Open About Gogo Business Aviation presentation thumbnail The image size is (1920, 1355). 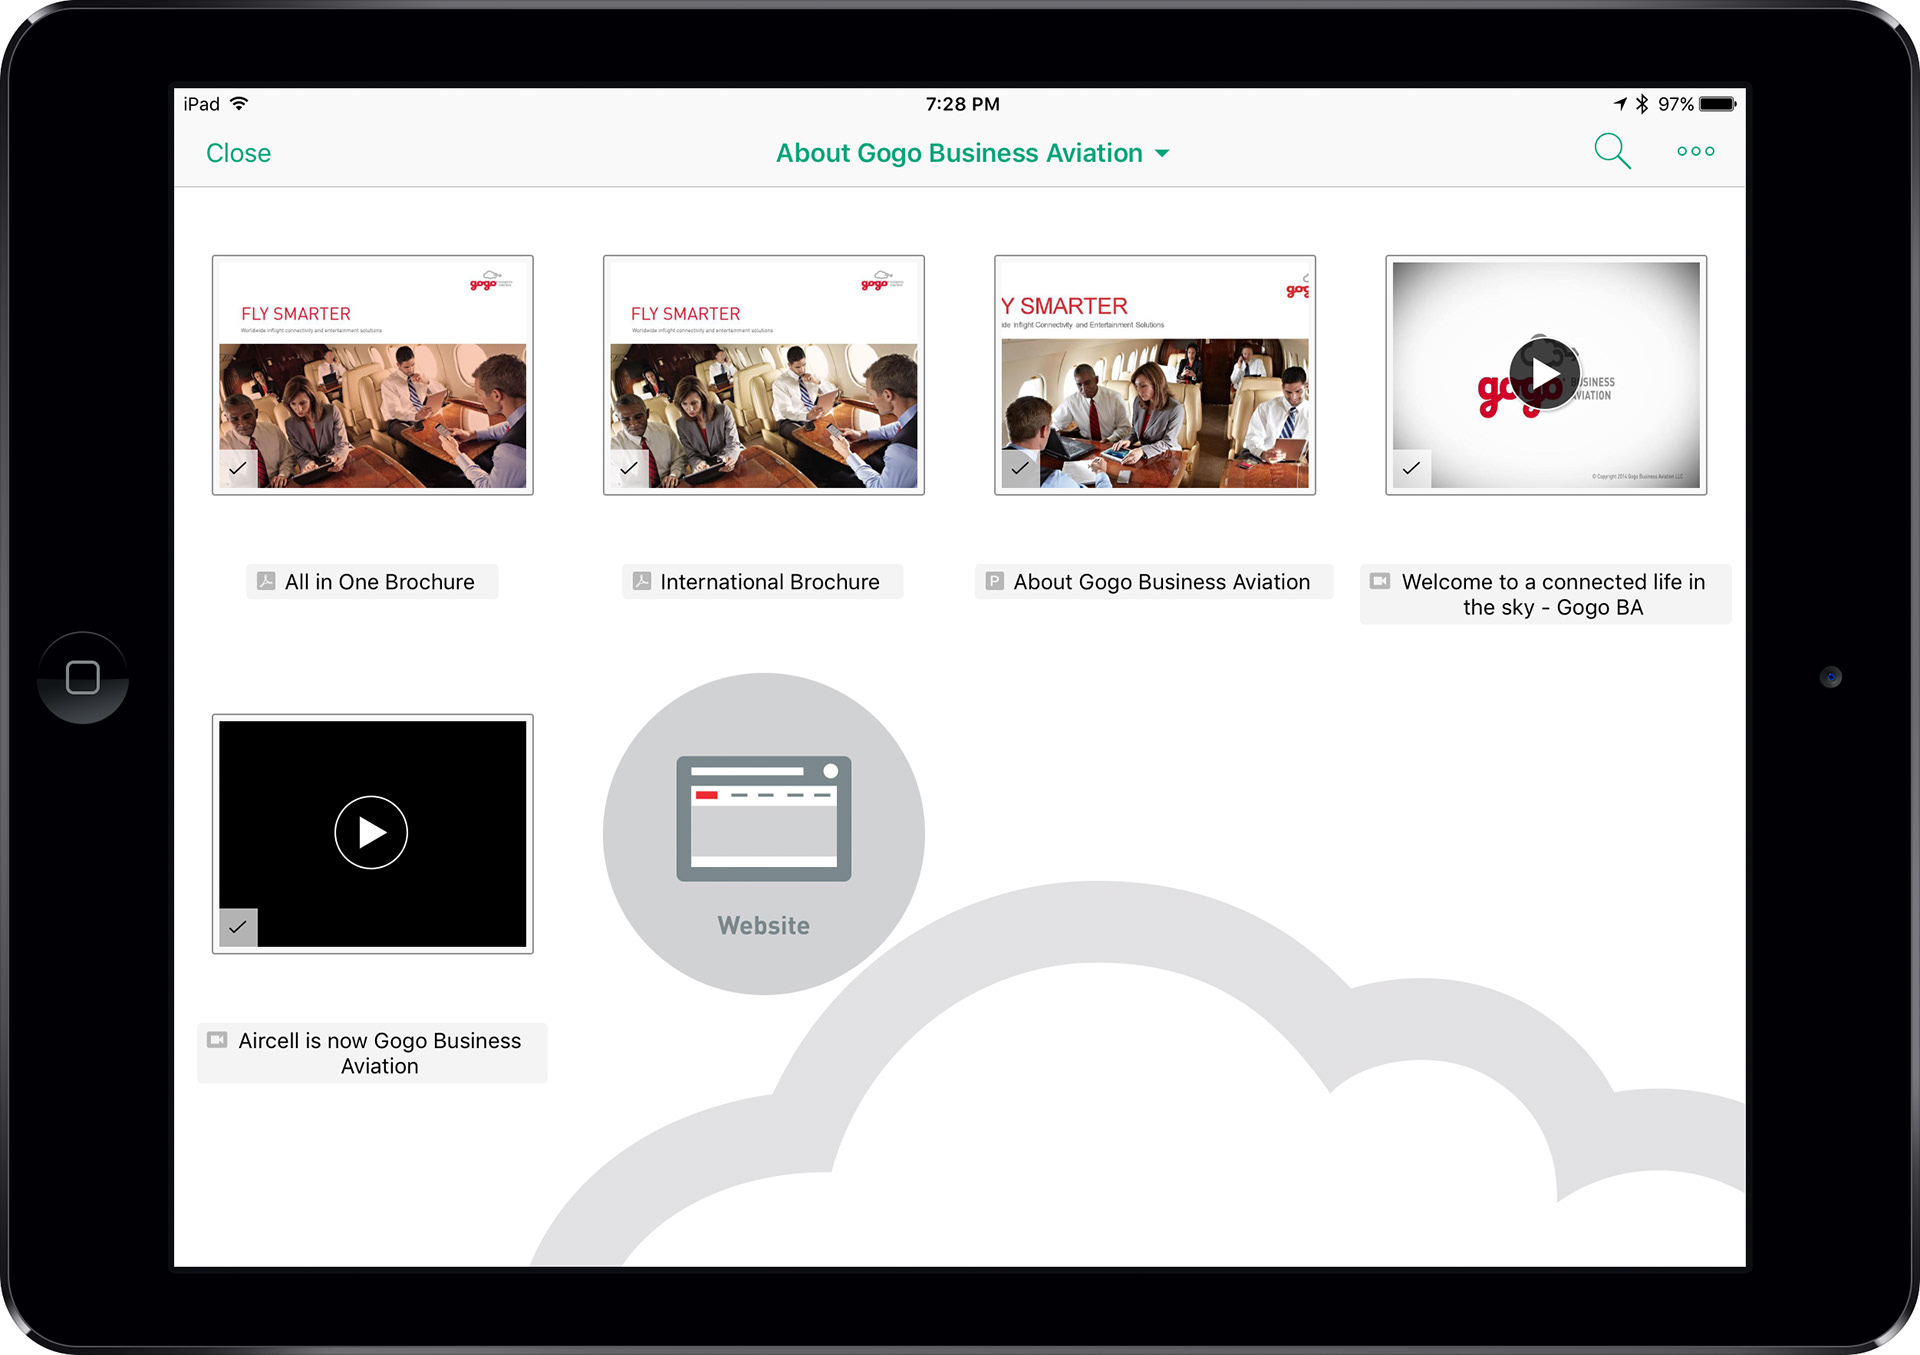click(1154, 375)
